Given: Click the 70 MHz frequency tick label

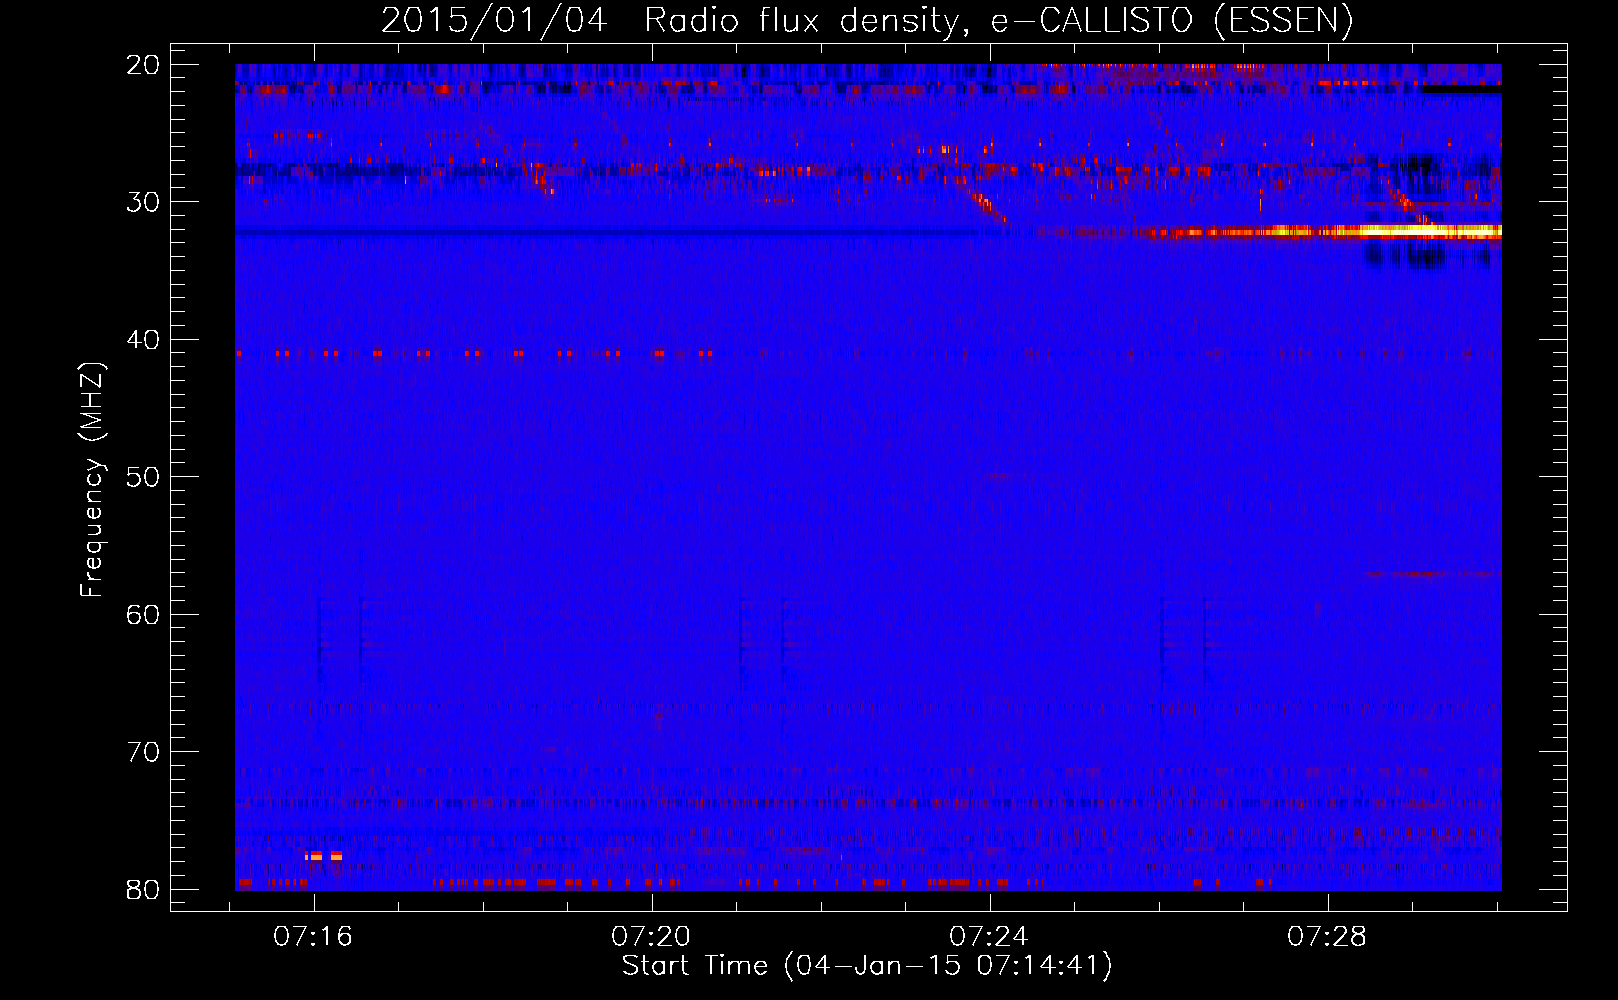Looking at the screenshot, I should click(x=143, y=752).
